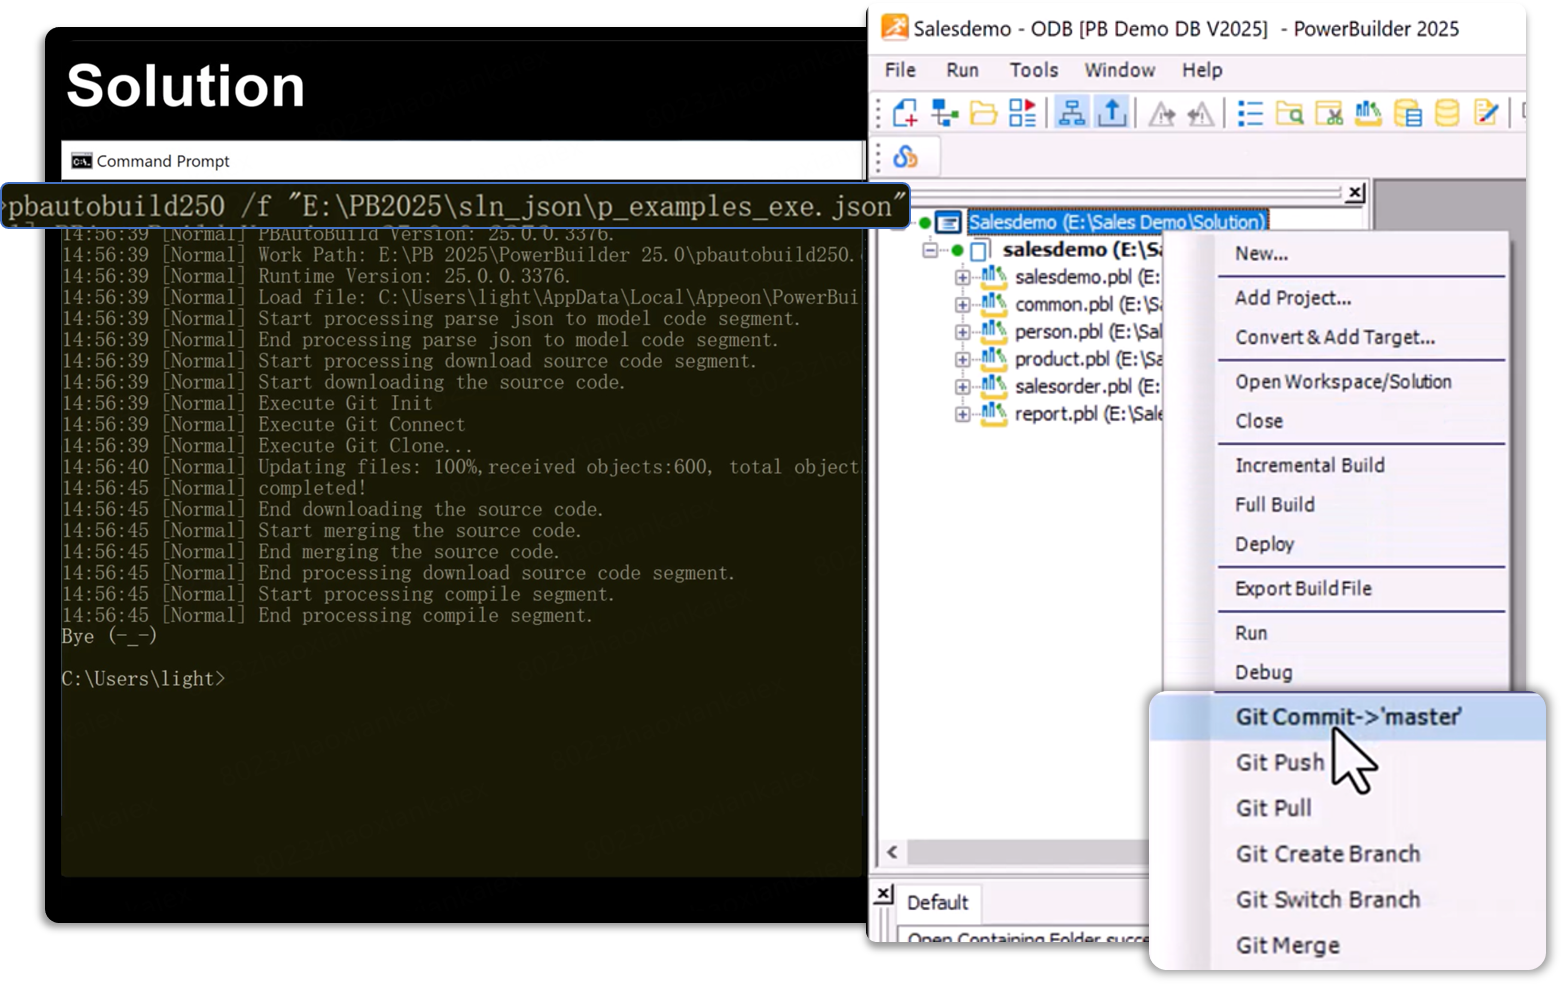Click the blue-orange cloud icon on second toolbar

[x=905, y=157]
